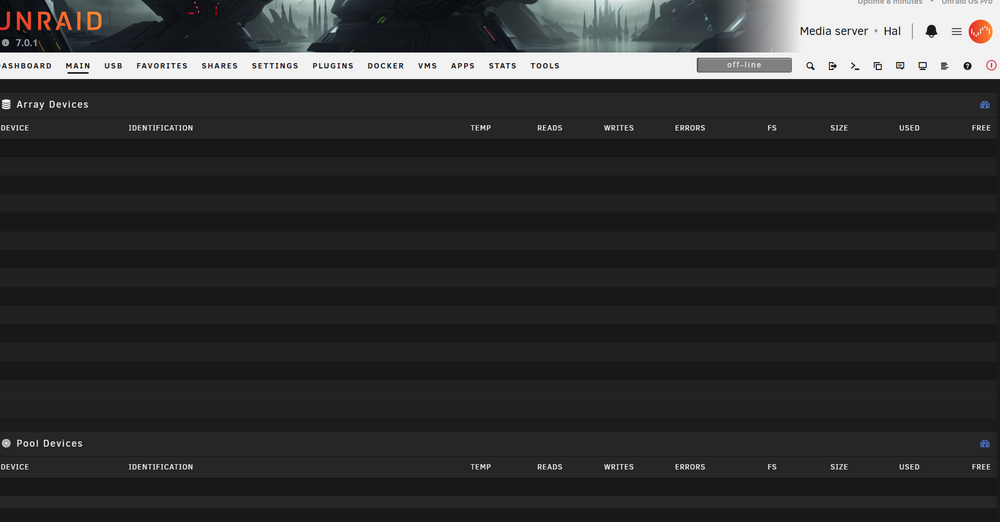
Task: Click the Array Devices database icon
Action: (x=6, y=105)
